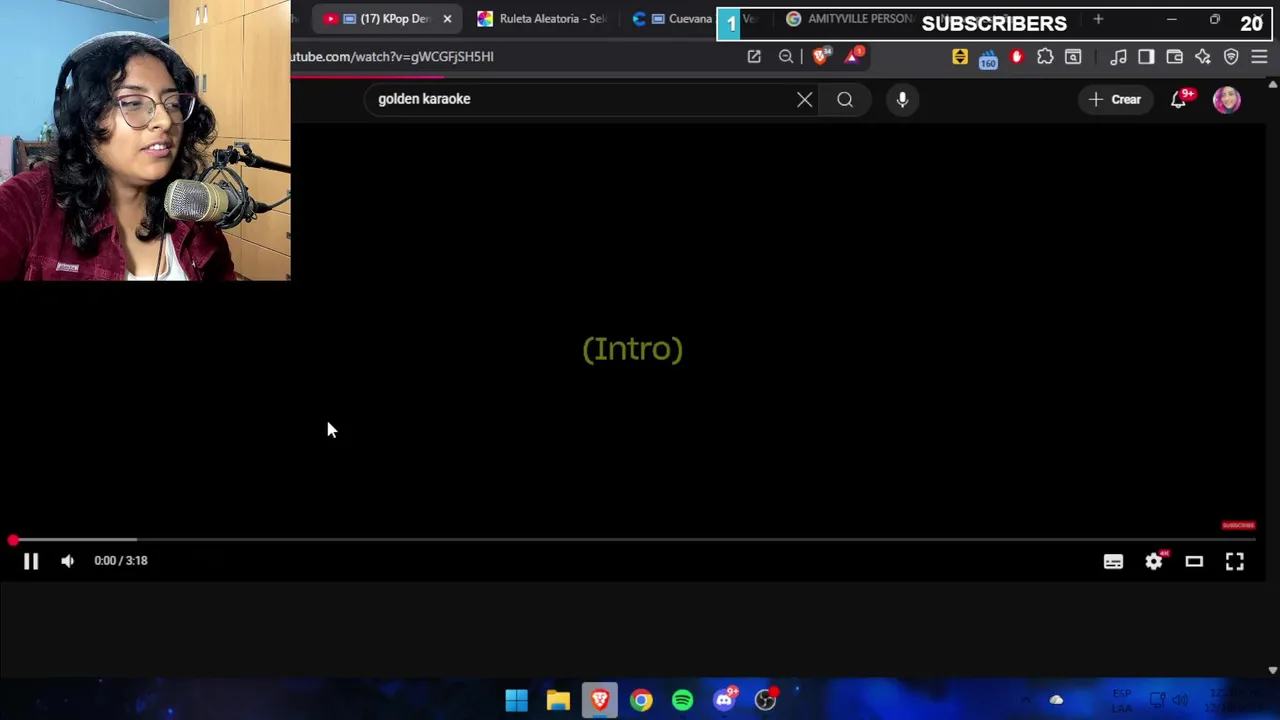The image size is (1280, 720).
Task: Open the YouTube account avatar menu
Action: [1227, 99]
